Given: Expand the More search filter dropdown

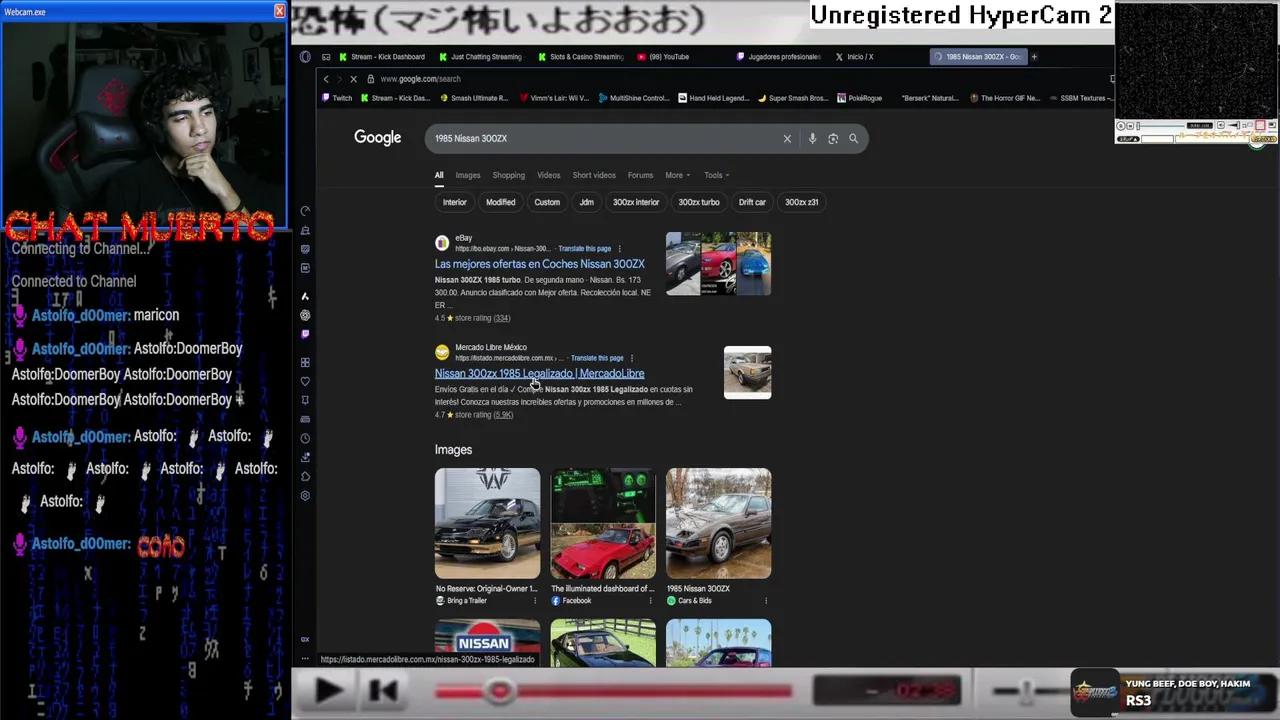Looking at the screenshot, I should (x=678, y=175).
